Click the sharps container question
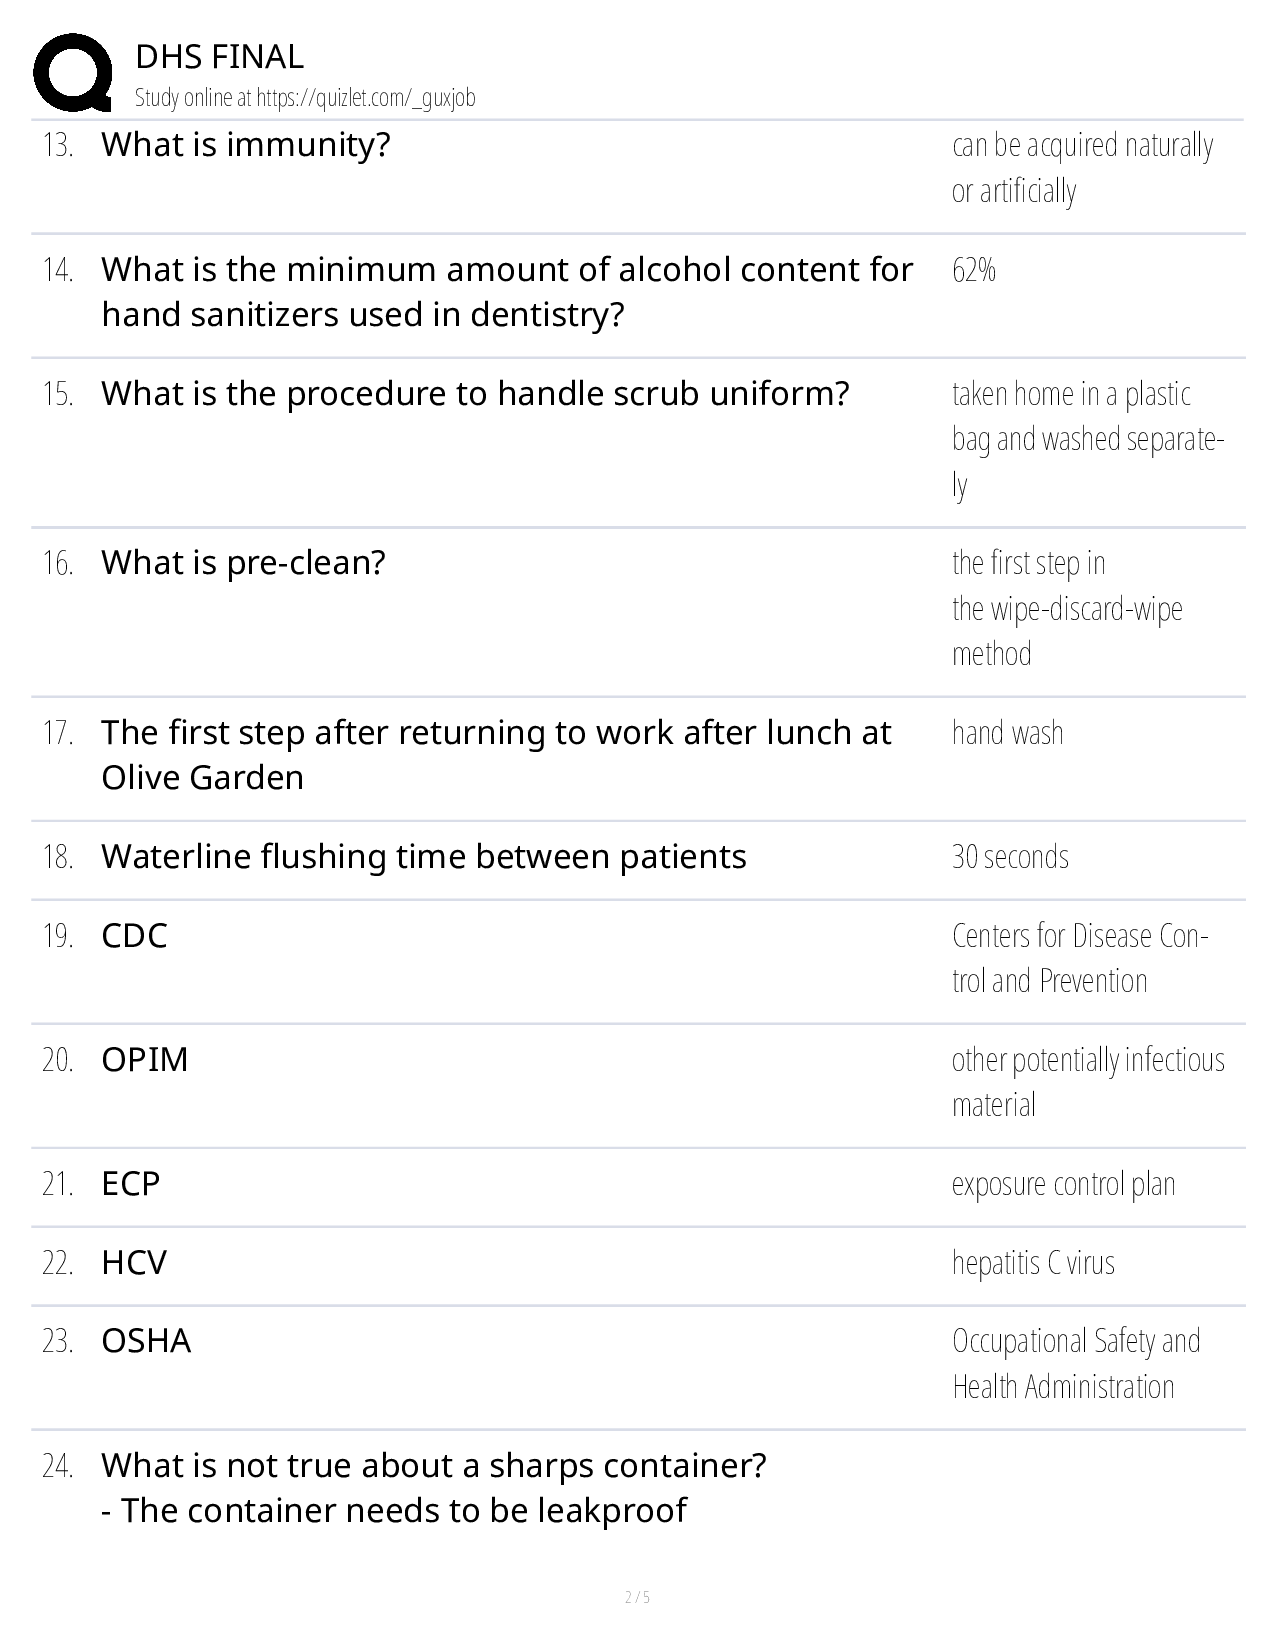 click(x=434, y=1466)
